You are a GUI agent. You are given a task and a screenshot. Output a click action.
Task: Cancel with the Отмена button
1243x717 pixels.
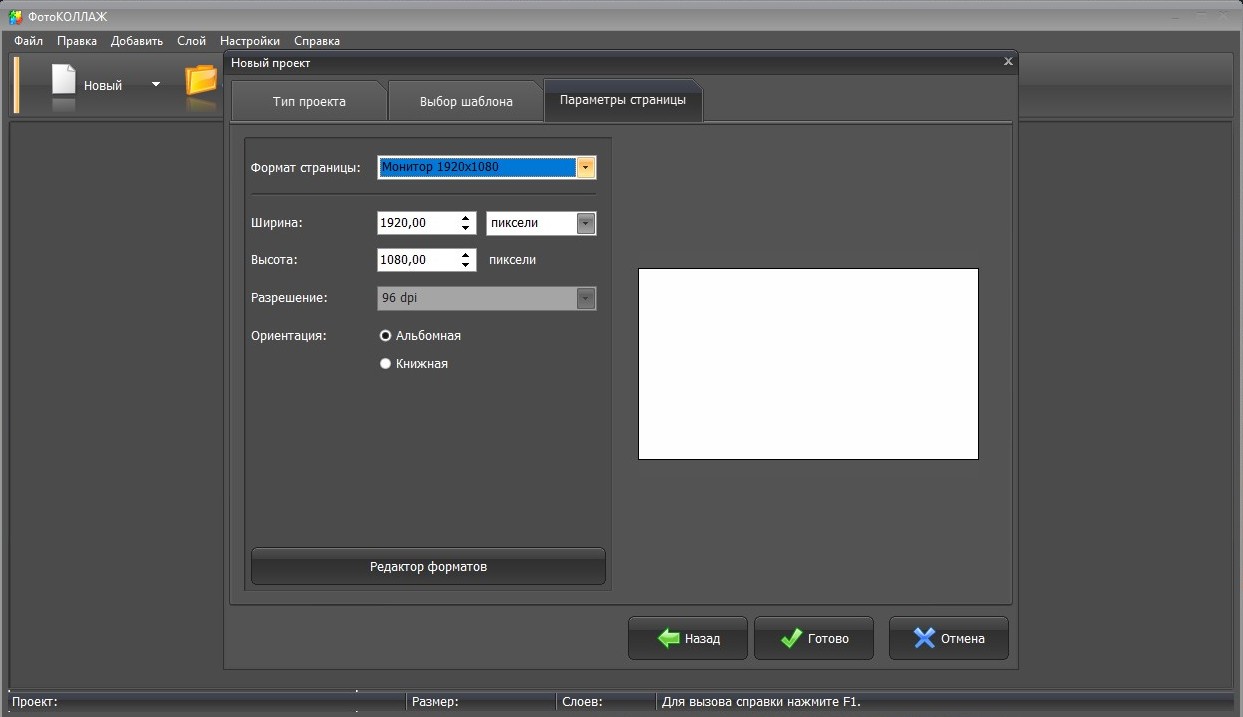click(x=949, y=638)
